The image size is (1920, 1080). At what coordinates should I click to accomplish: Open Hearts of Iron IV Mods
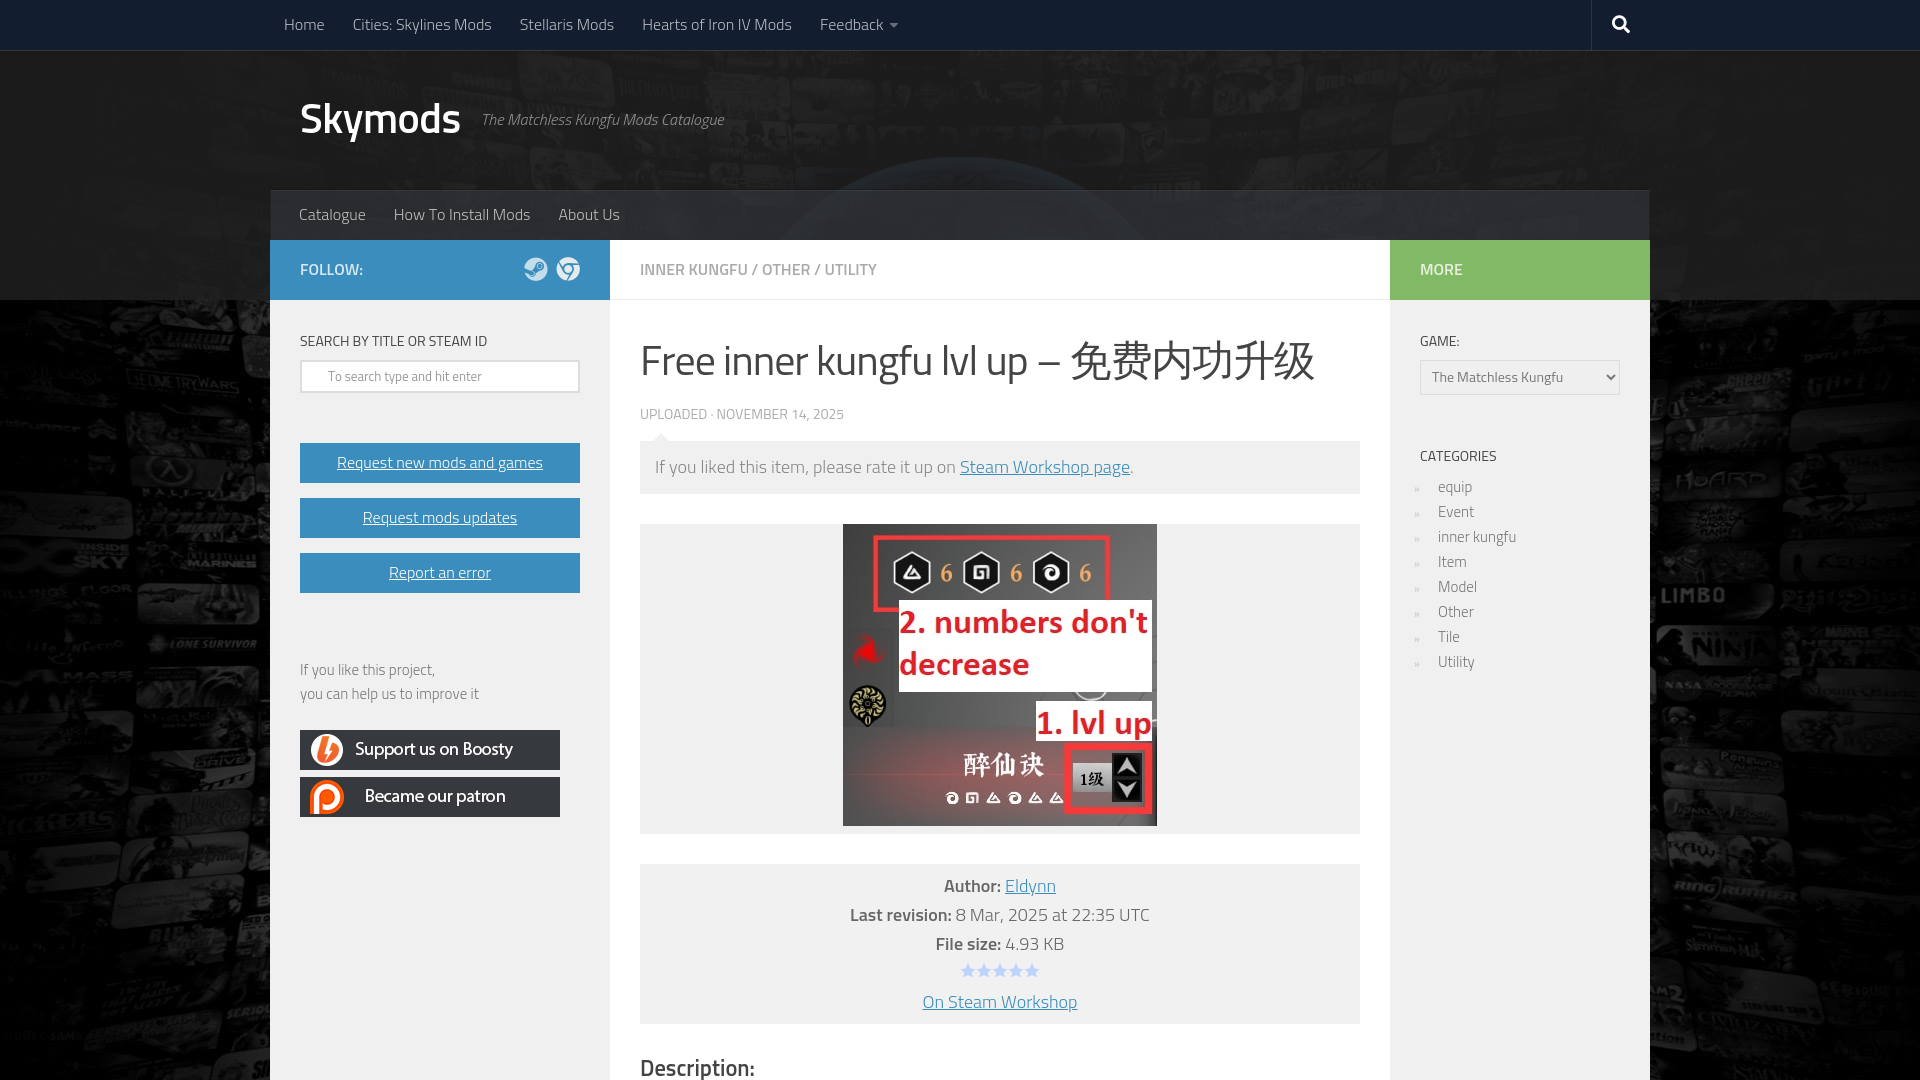tap(717, 25)
